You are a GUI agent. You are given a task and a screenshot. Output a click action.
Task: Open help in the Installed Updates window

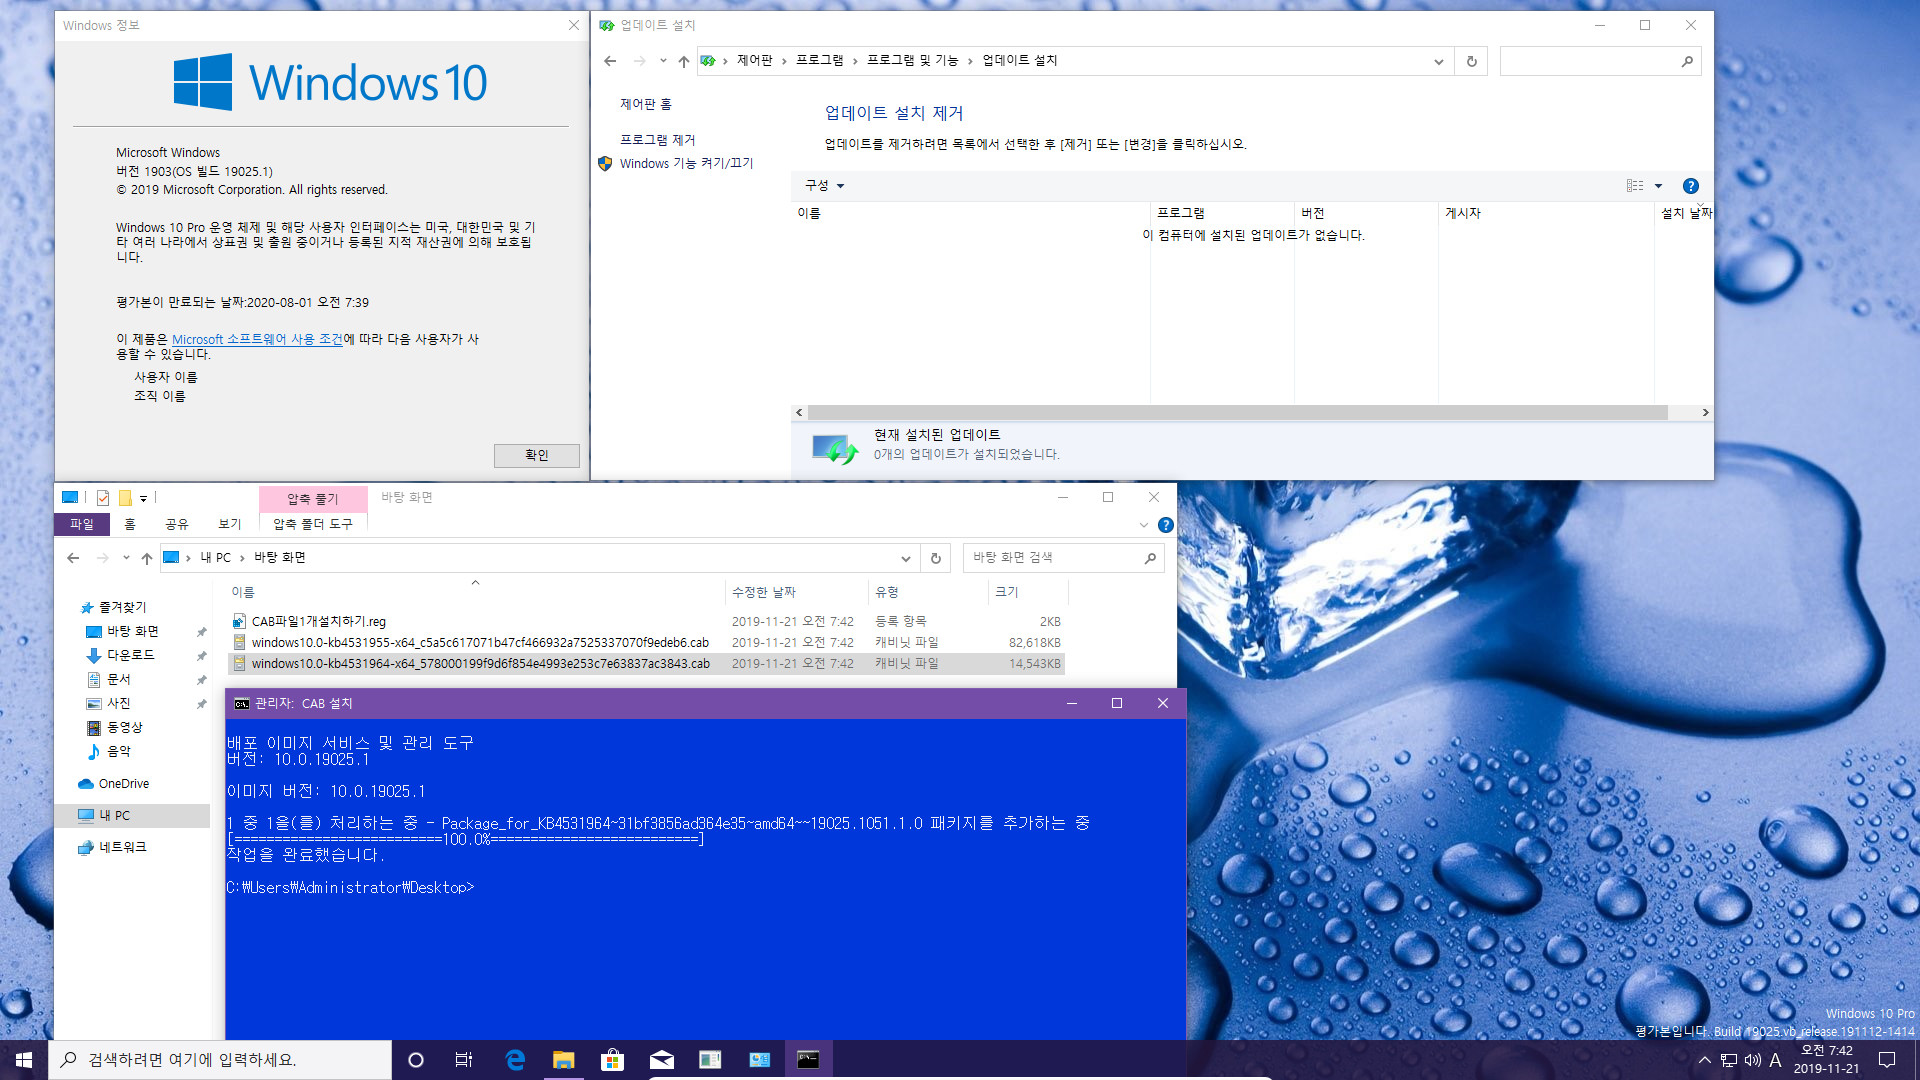click(1691, 186)
